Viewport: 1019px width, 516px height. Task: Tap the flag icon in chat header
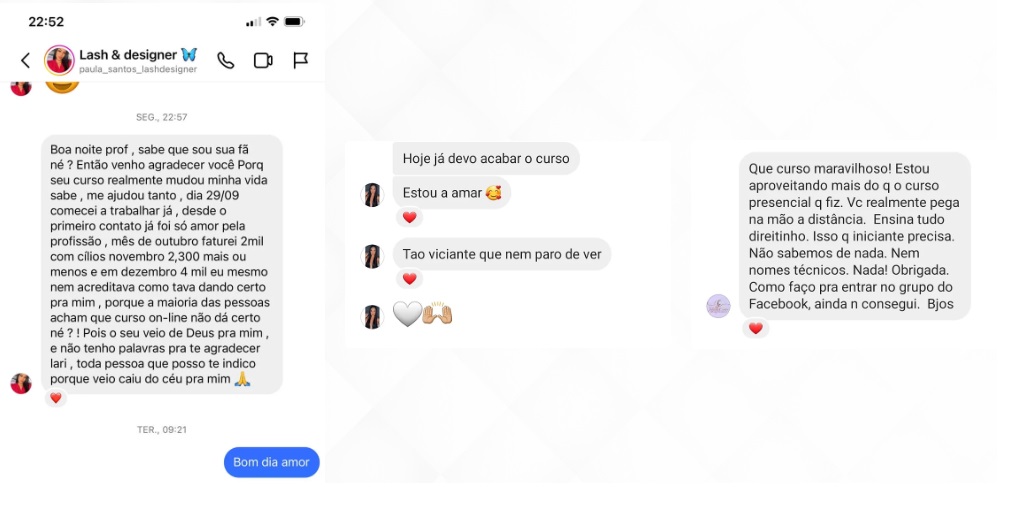click(x=300, y=60)
